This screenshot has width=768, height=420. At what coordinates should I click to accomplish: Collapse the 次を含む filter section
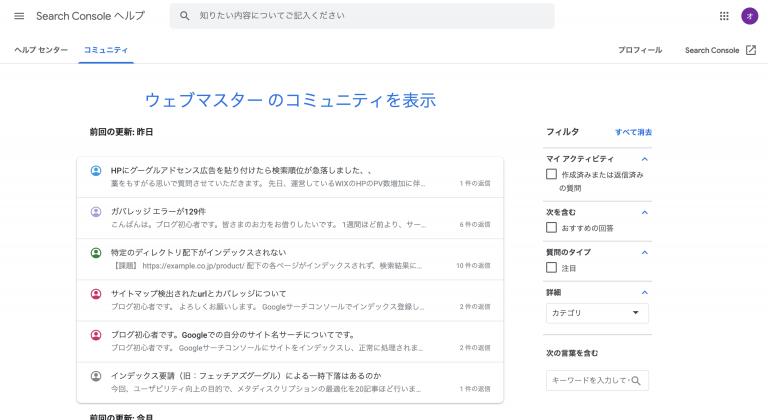(645, 212)
